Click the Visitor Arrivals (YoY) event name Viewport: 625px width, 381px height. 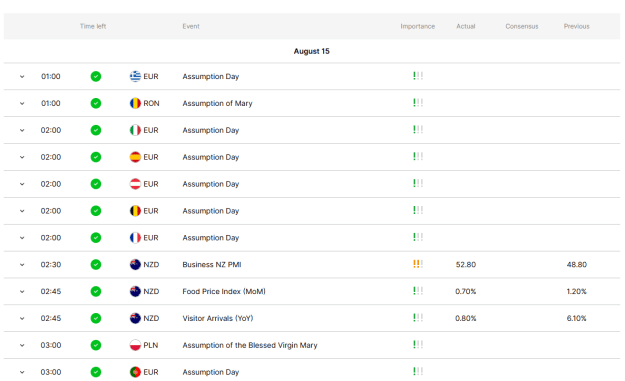pyautogui.click(x=218, y=318)
